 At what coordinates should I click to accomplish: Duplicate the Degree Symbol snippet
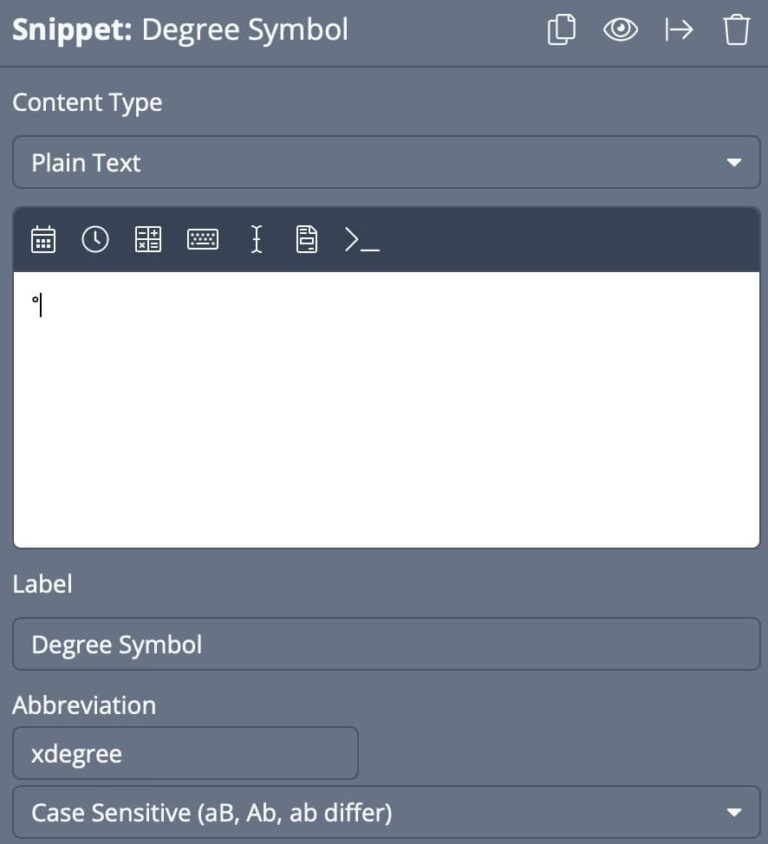(561, 30)
